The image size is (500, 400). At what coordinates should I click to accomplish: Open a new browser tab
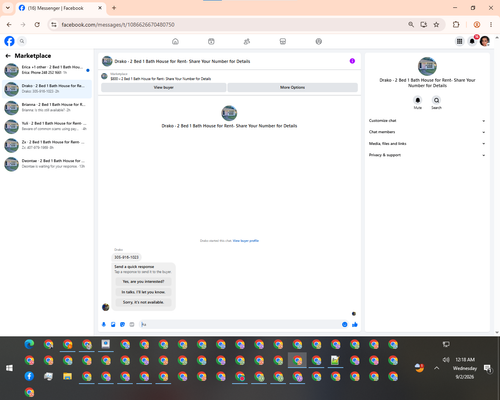(114, 8)
